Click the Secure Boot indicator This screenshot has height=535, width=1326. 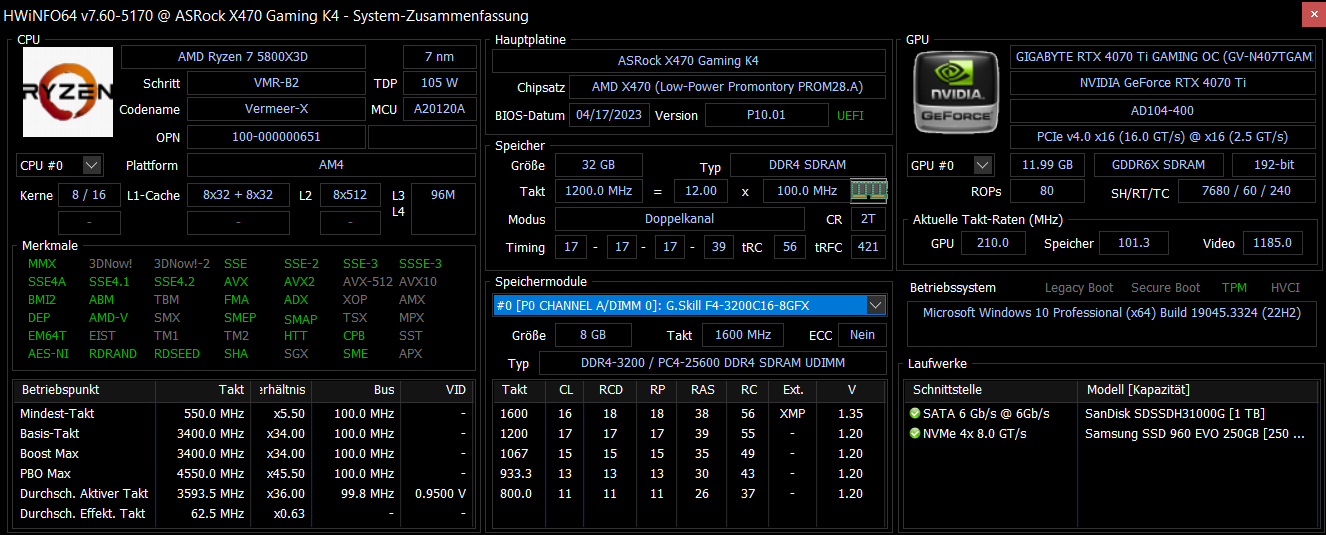pyautogui.click(x=1165, y=288)
